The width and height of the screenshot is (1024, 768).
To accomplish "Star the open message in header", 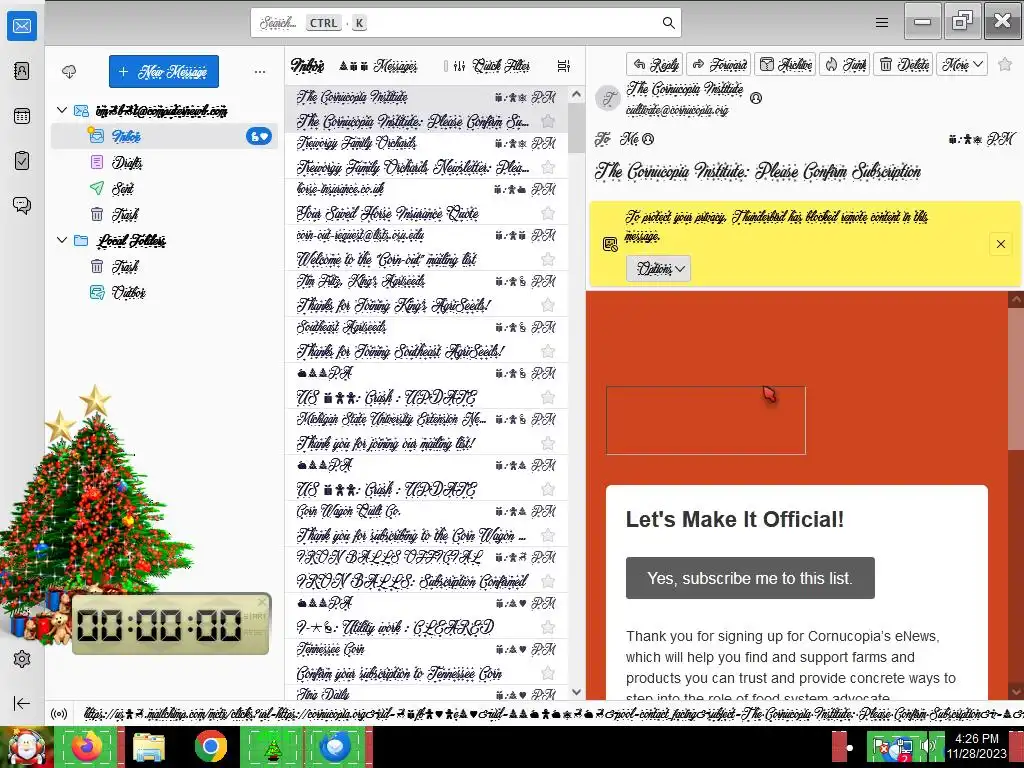I will click(x=1005, y=64).
